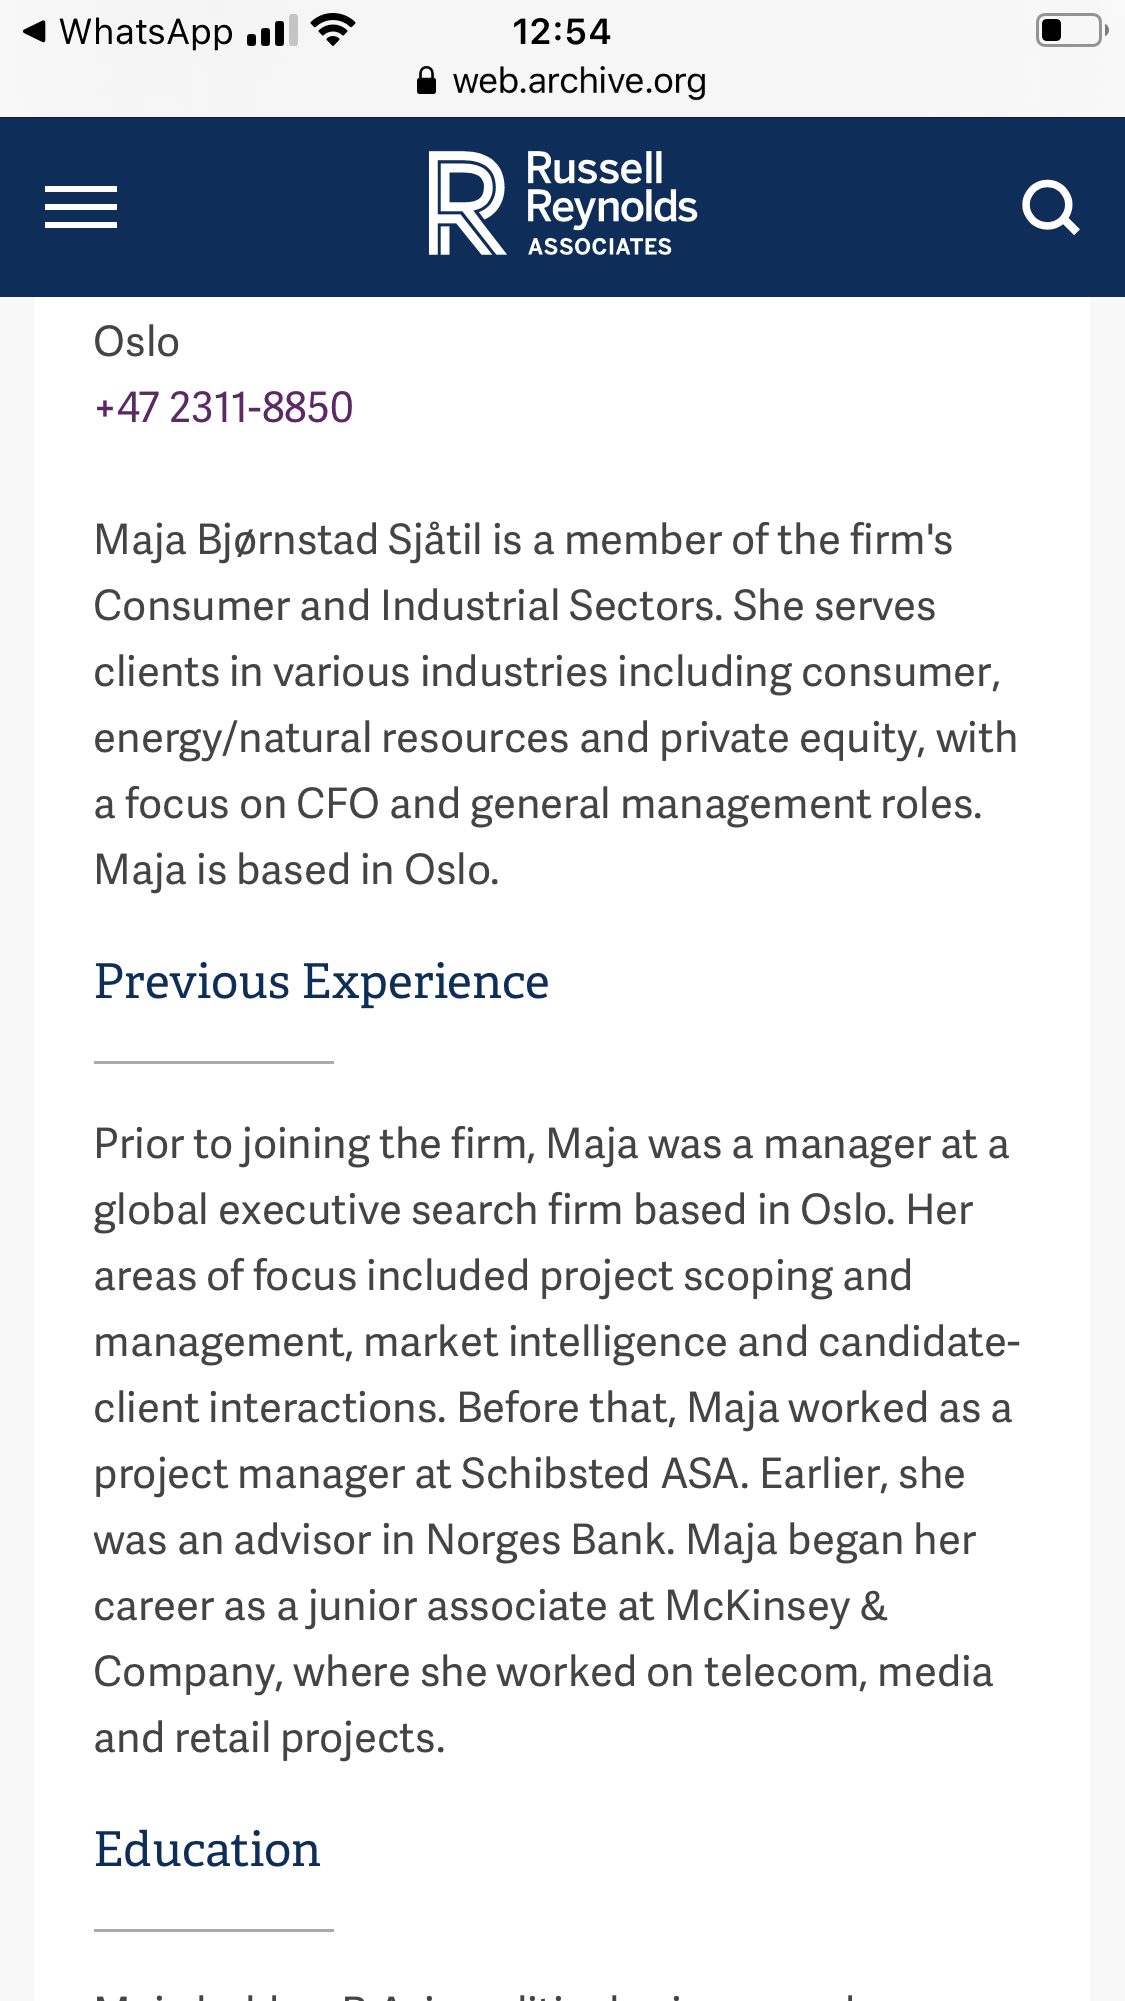Tap the battery indicator icon

(1071, 31)
